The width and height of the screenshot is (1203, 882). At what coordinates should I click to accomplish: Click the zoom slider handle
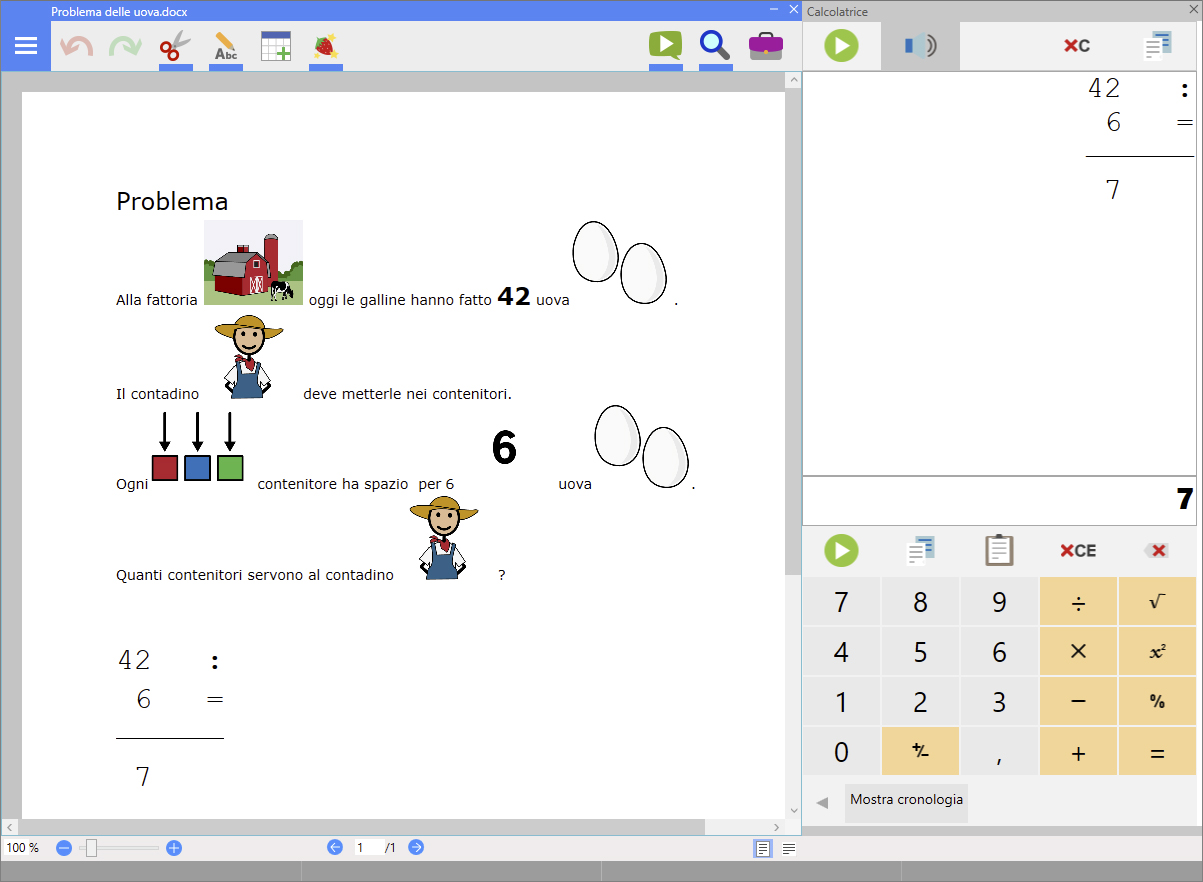(x=91, y=848)
